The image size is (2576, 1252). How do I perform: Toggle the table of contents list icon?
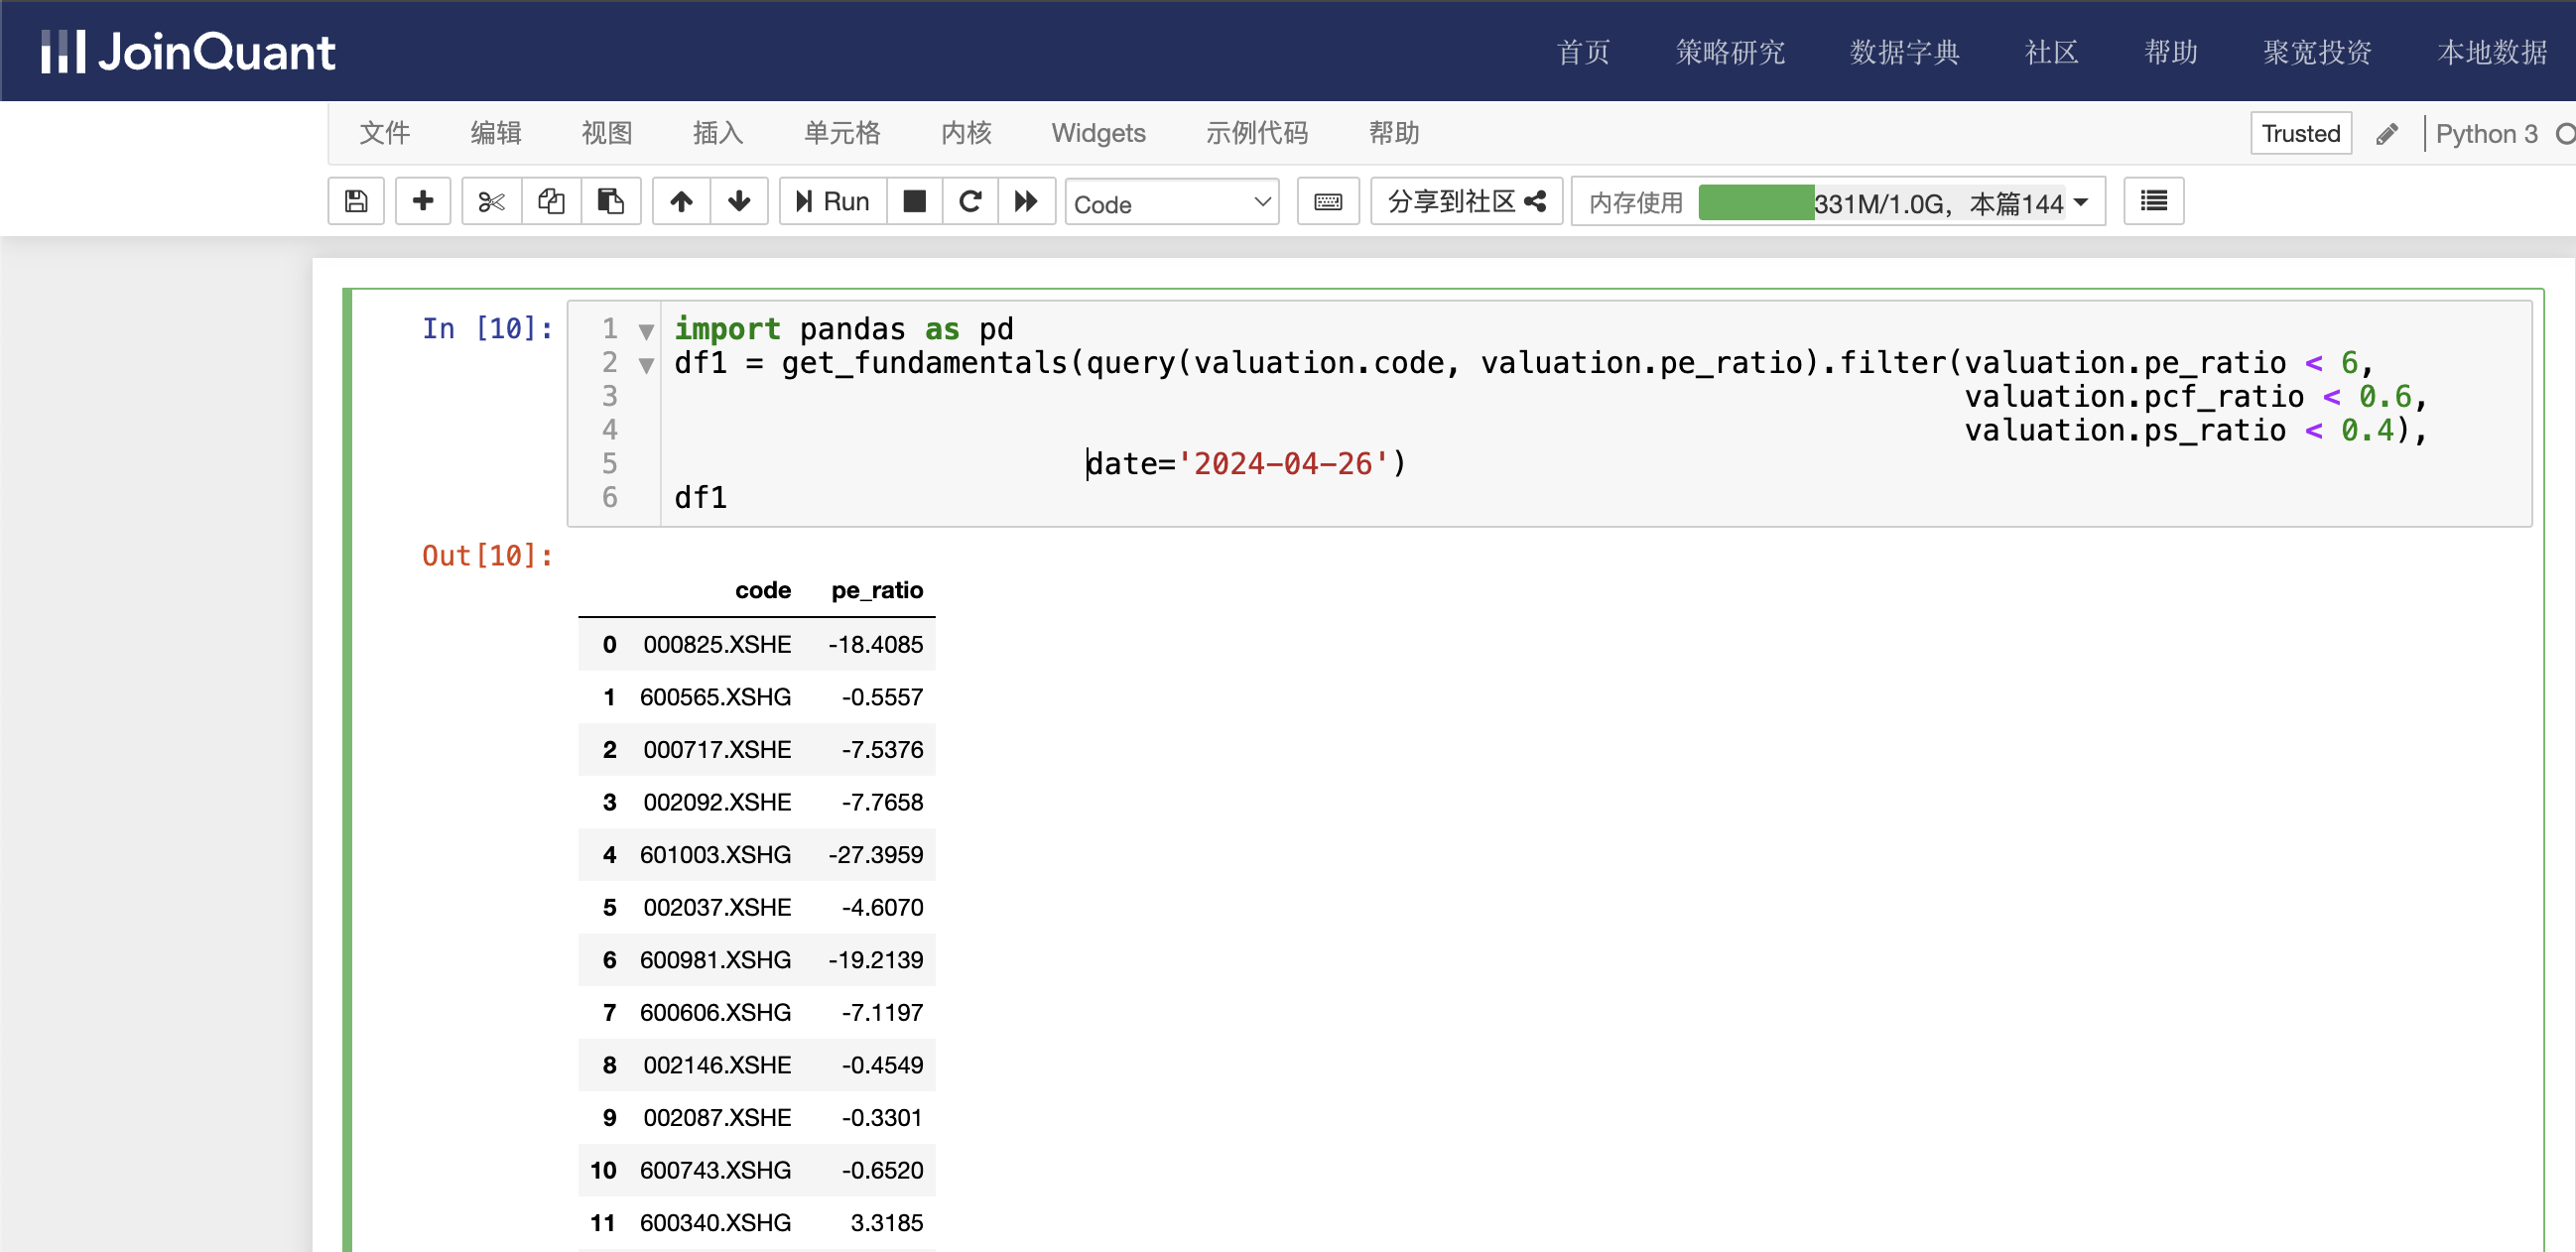pos(2153,202)
